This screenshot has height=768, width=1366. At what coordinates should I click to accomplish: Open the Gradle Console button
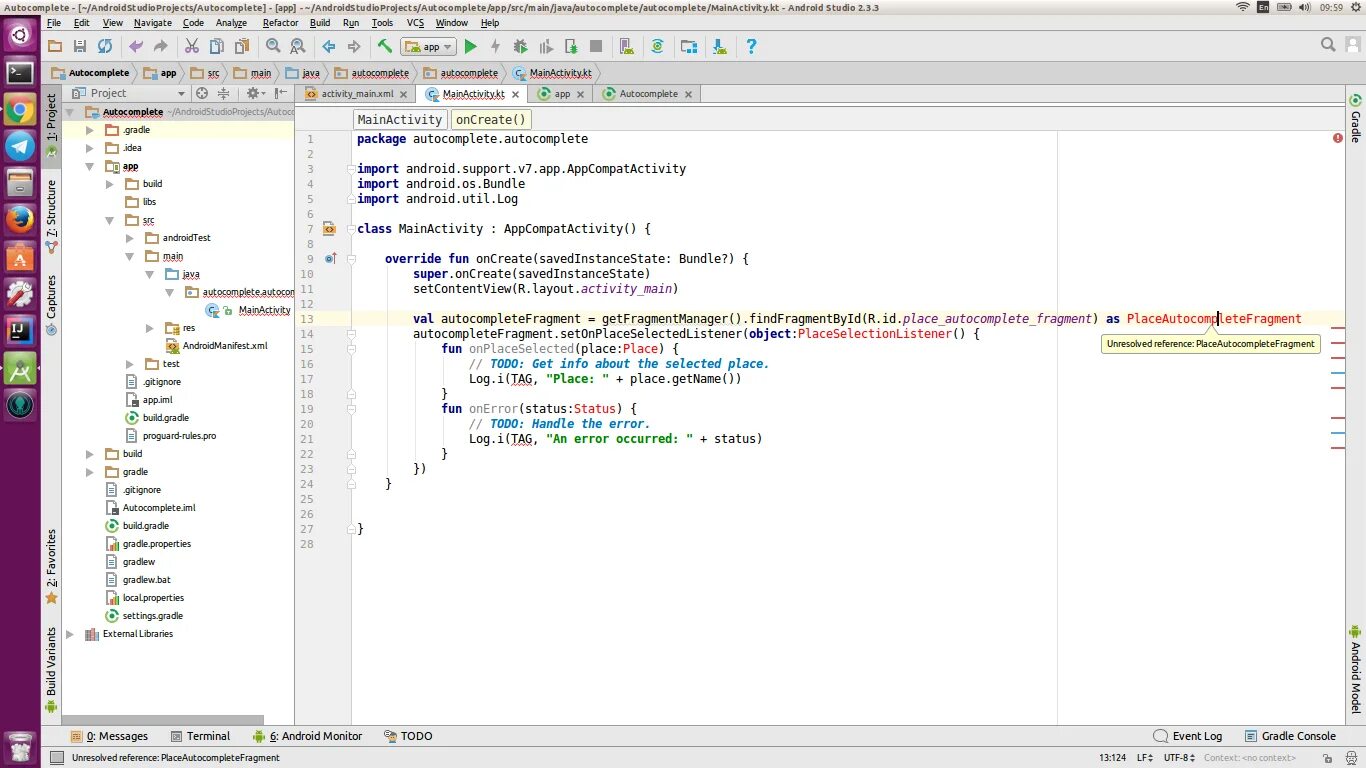click(x=1290, y=736)
